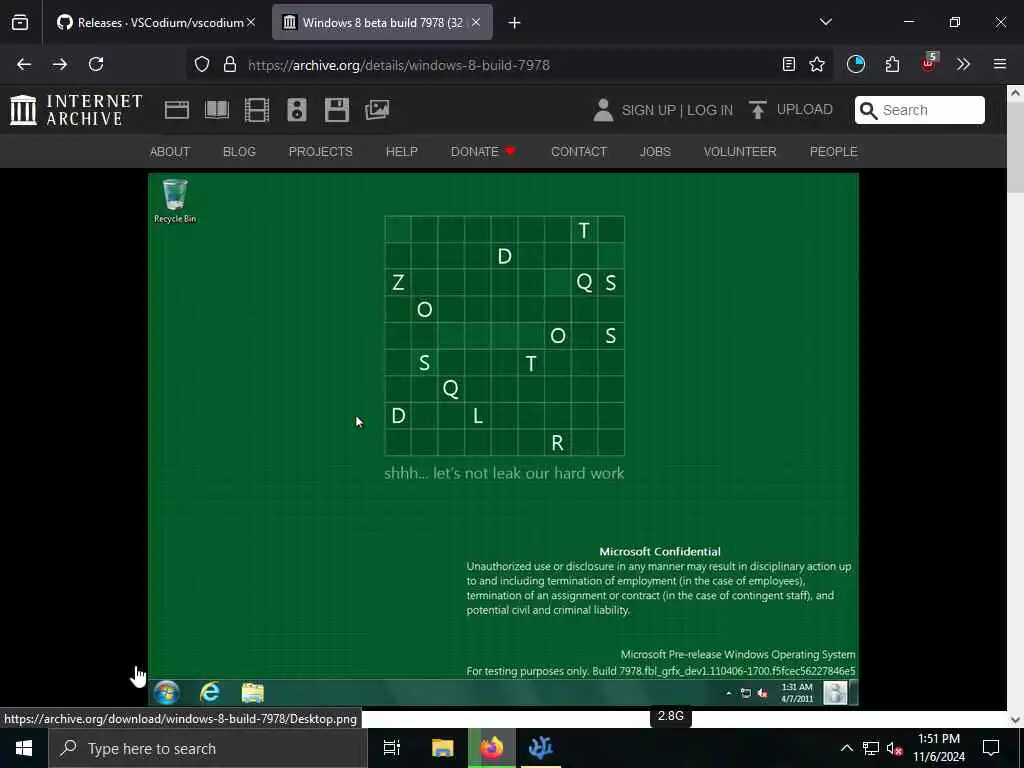Click scrollbar down arrow
1024x768 pixels.
point(1015,720)
